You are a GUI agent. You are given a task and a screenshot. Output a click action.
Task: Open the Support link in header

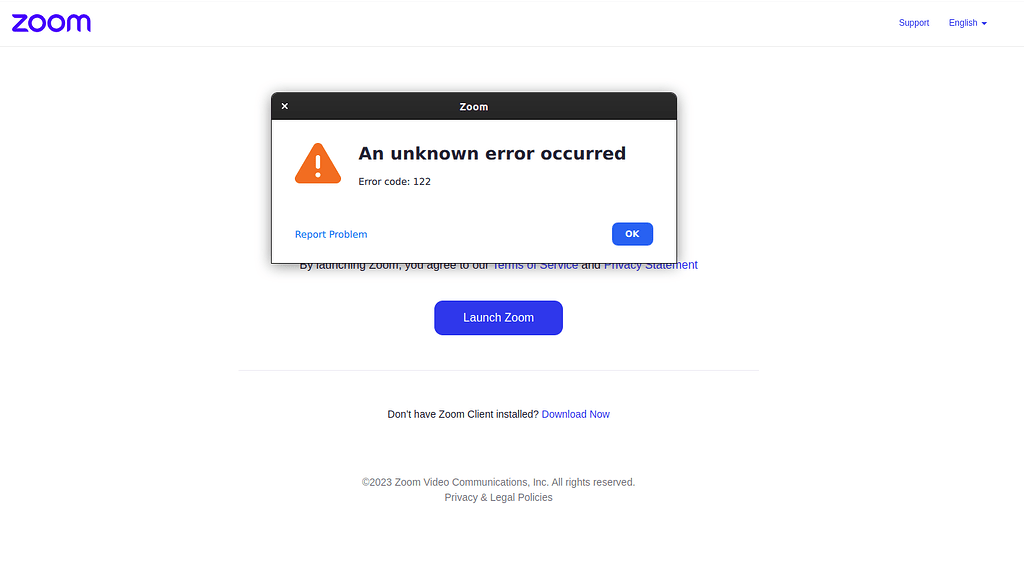tap(914, 23)
